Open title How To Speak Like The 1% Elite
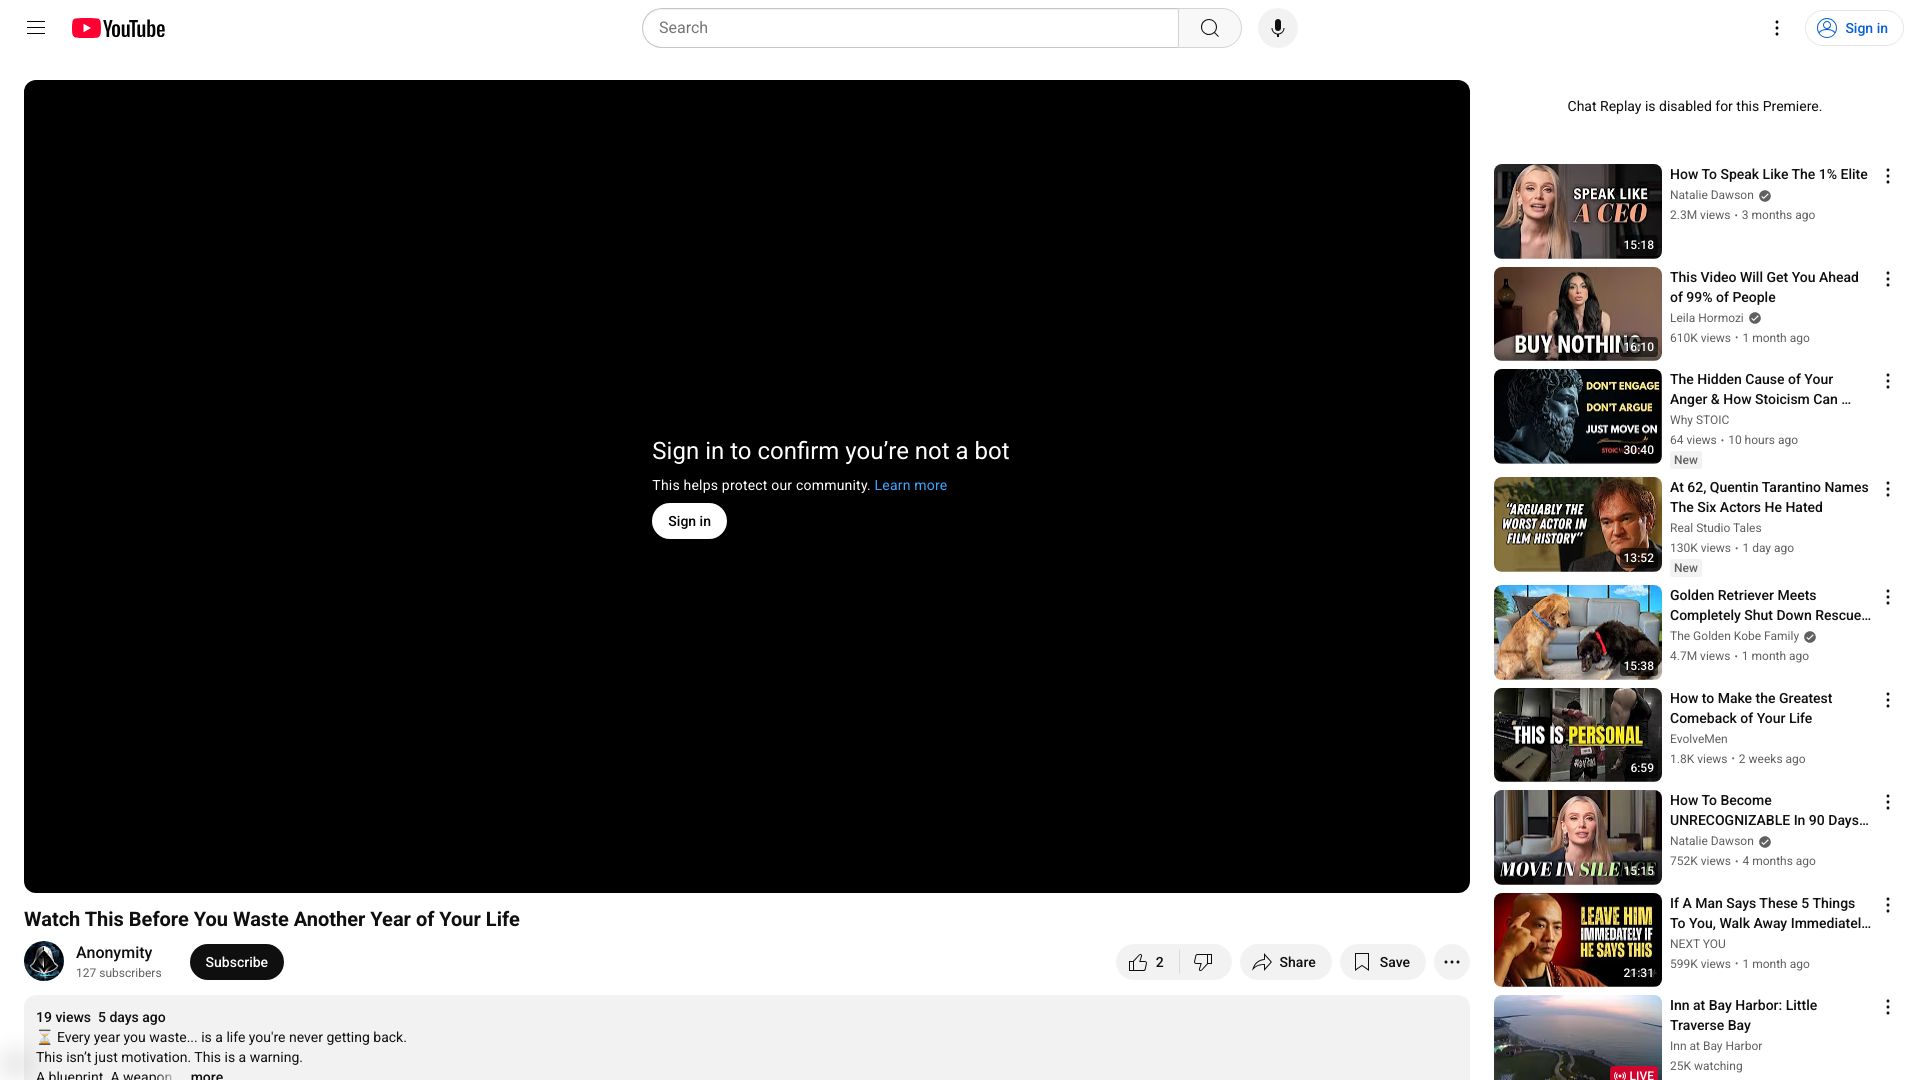Viewport: 1920px width, 1080px height. (1768, 174)
